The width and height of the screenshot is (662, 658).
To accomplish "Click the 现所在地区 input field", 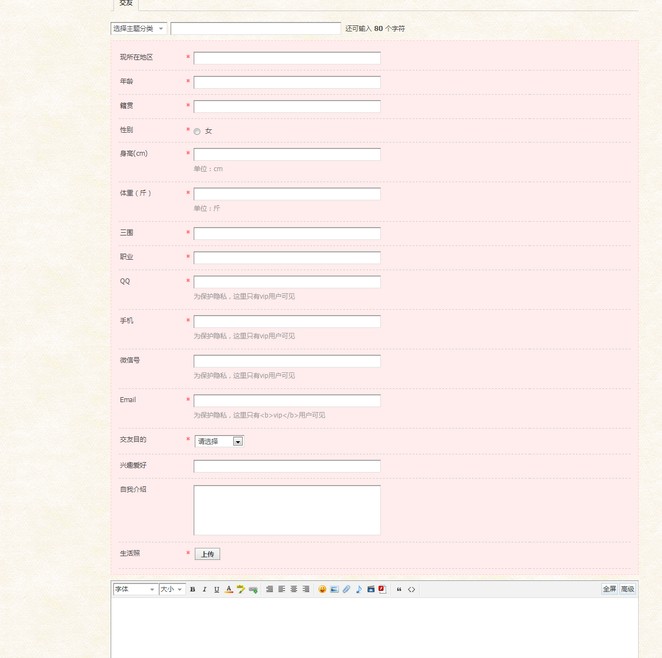I will click(287, 58).
